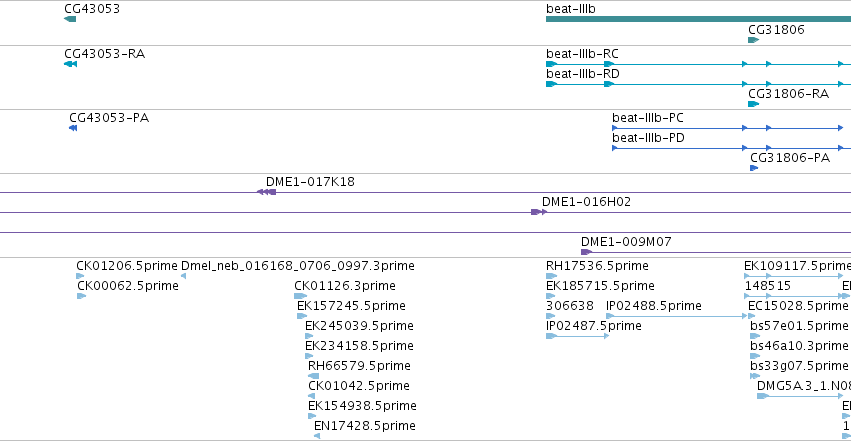Click the CG31806-RA transcript label
The image size is (851, 441).
789,93
